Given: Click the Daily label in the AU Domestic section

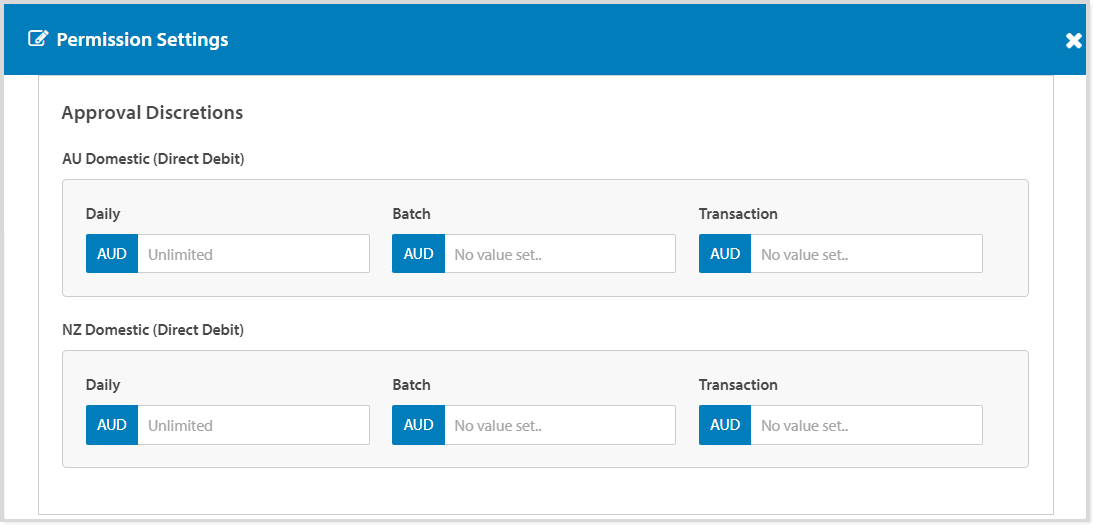Looking at the screenshot, I should (x=103, y=214).
